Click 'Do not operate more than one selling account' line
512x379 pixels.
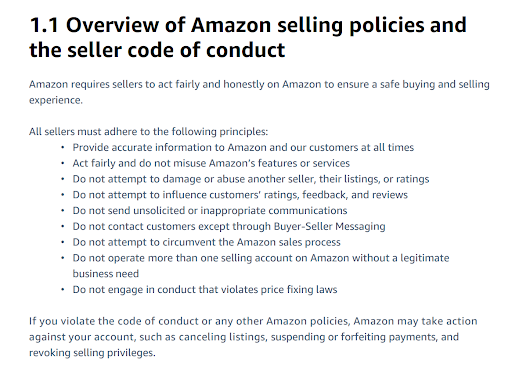[x=261, y=258]
